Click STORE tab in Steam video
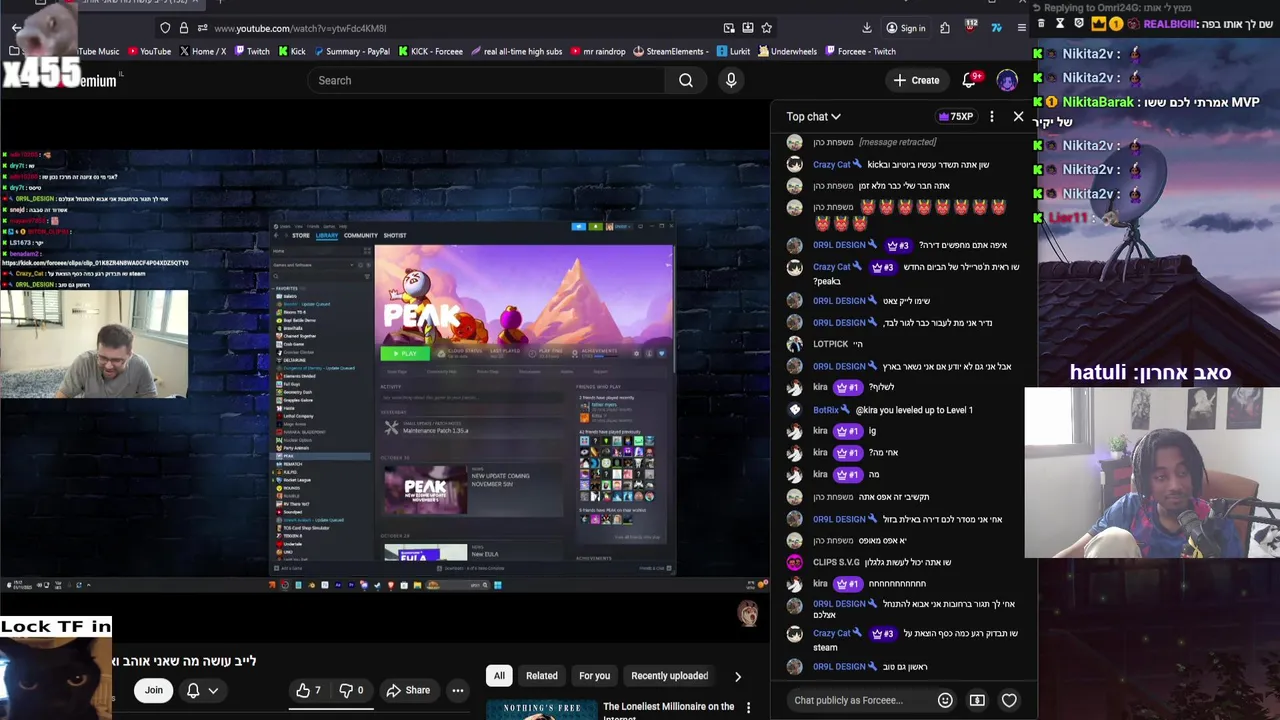 tap(300, 235)
